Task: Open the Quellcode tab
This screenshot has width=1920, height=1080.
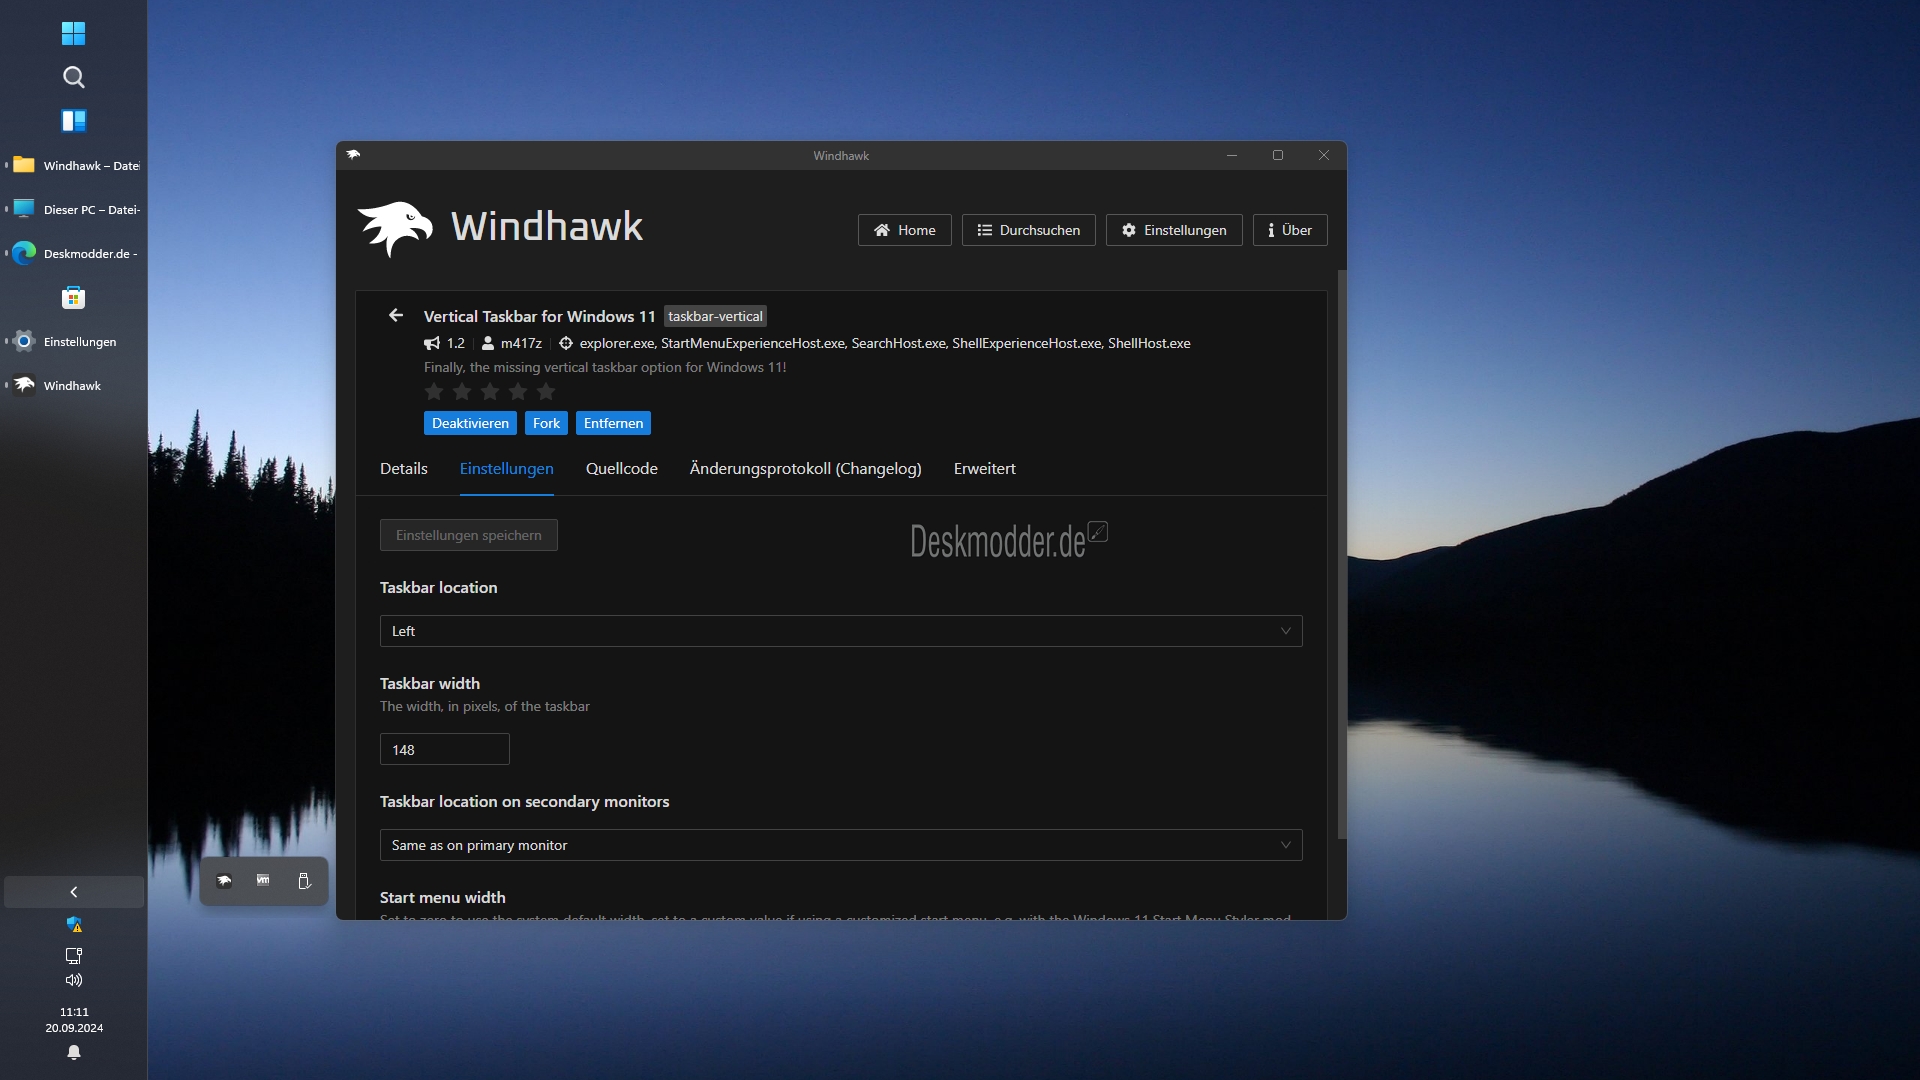Action: point(622,468)
